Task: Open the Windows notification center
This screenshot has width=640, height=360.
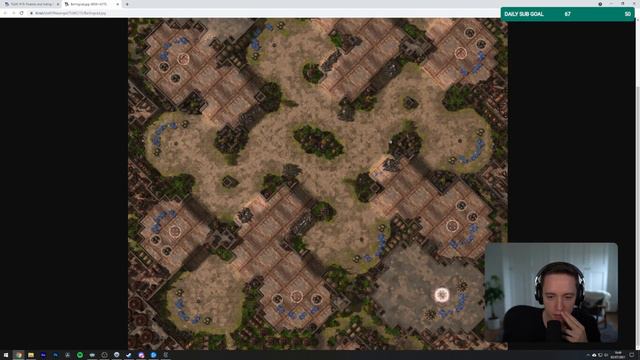Action: [632, 355]
